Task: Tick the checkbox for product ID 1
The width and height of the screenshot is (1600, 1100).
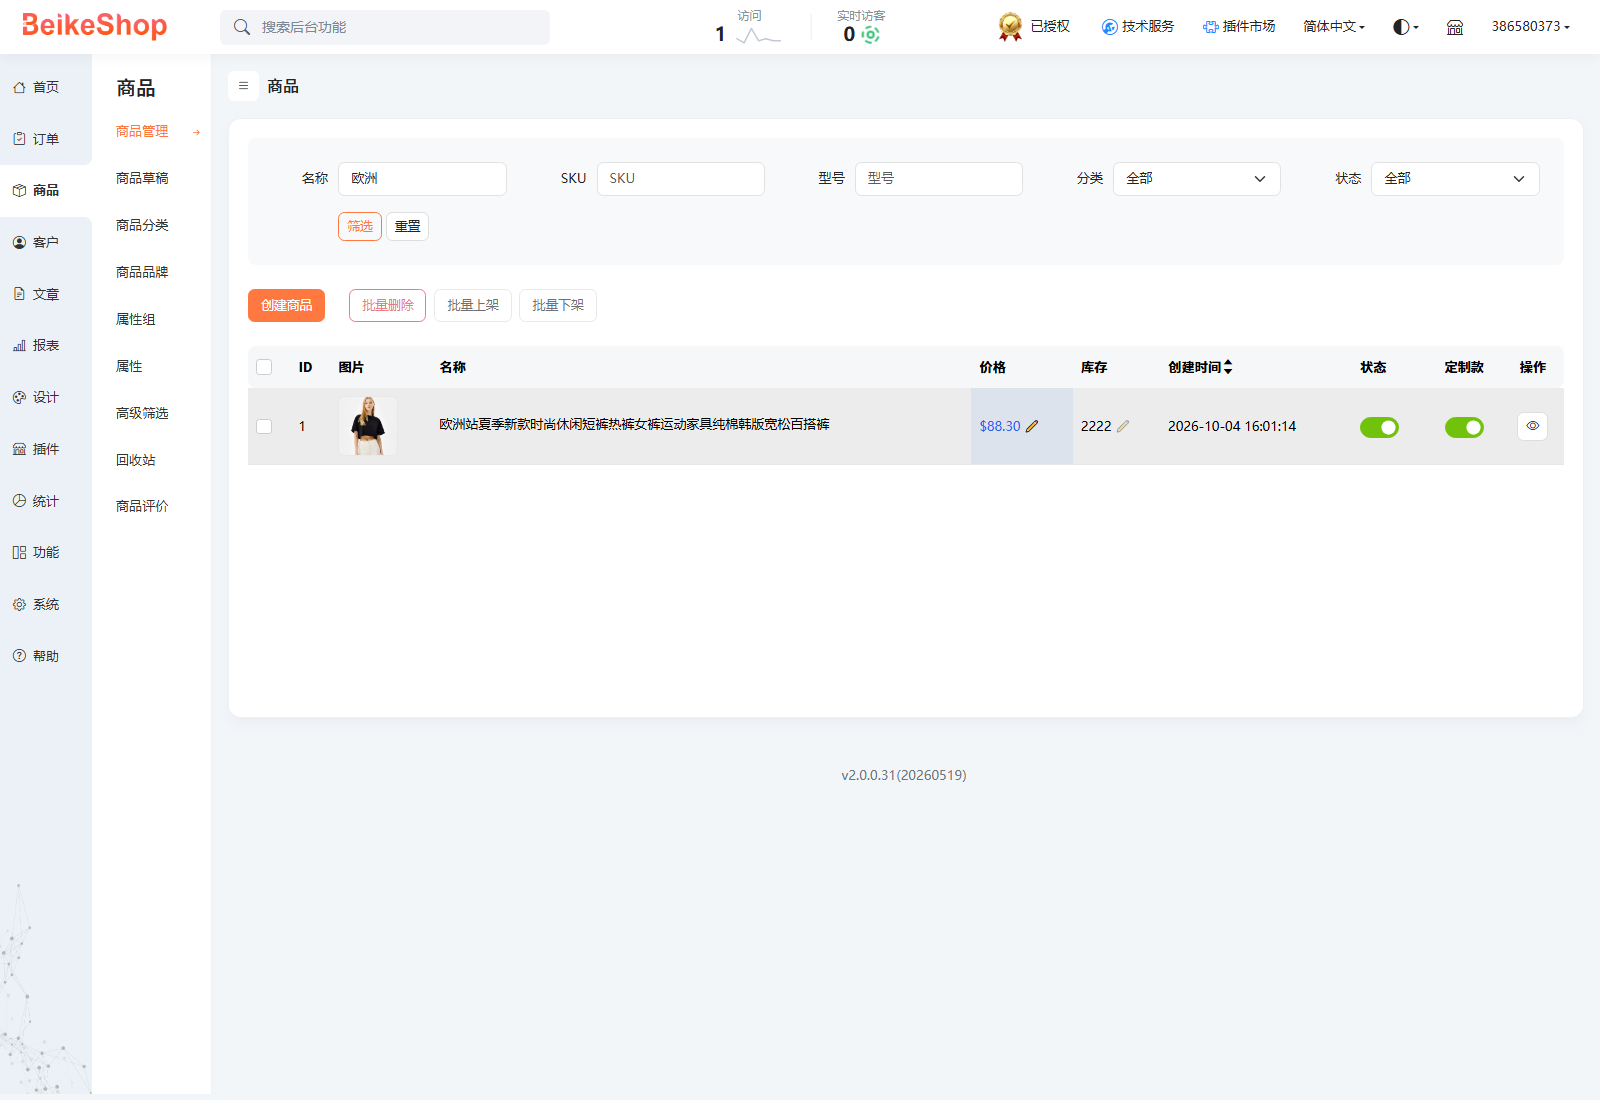Action: (264, 426)
